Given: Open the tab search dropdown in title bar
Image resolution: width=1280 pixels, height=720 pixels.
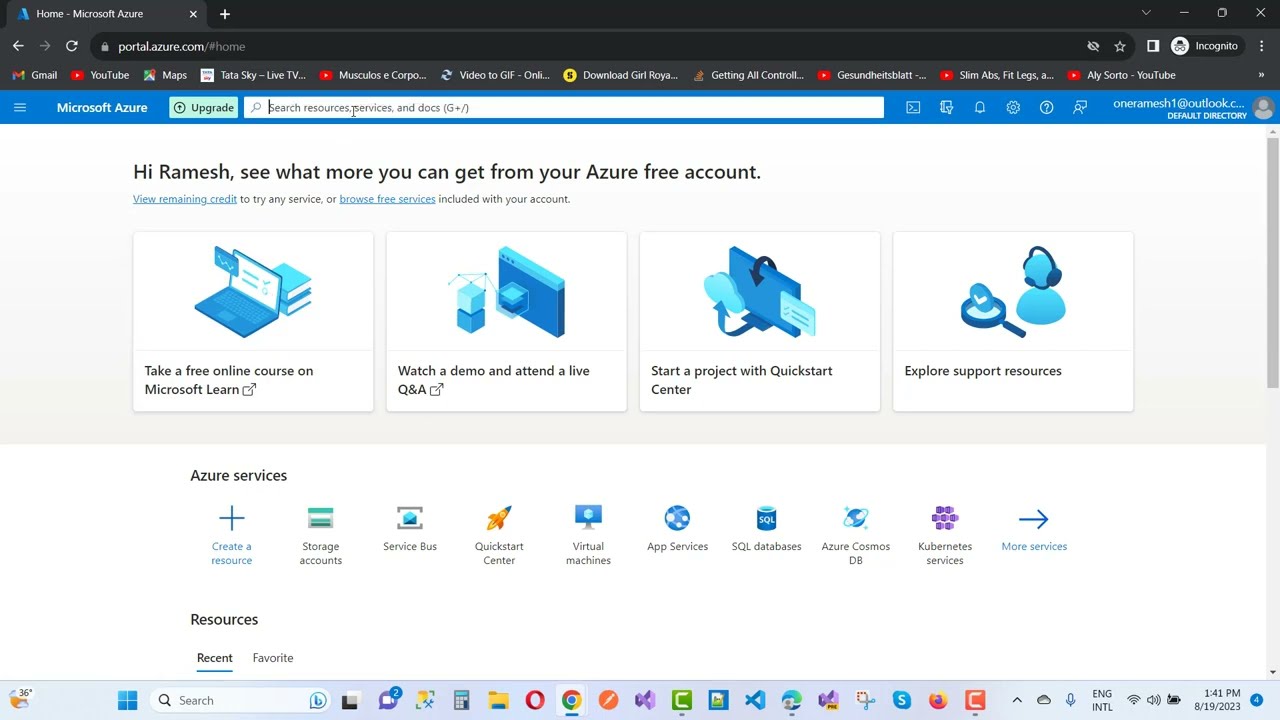Looking at the screenshot, I should click(1146, 13).
